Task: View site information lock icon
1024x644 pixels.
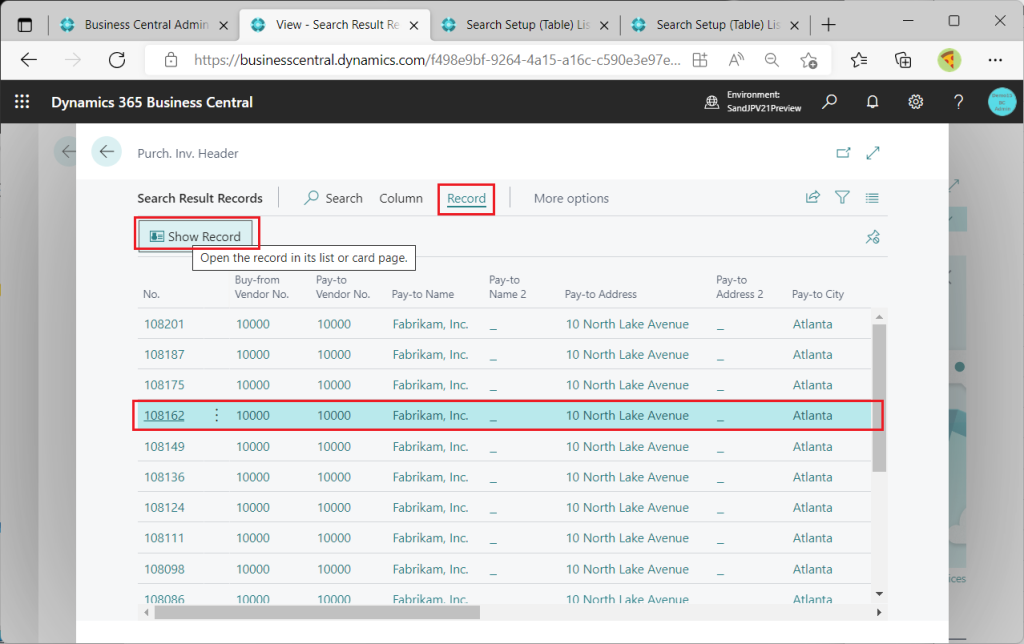Action: point(171,60)
